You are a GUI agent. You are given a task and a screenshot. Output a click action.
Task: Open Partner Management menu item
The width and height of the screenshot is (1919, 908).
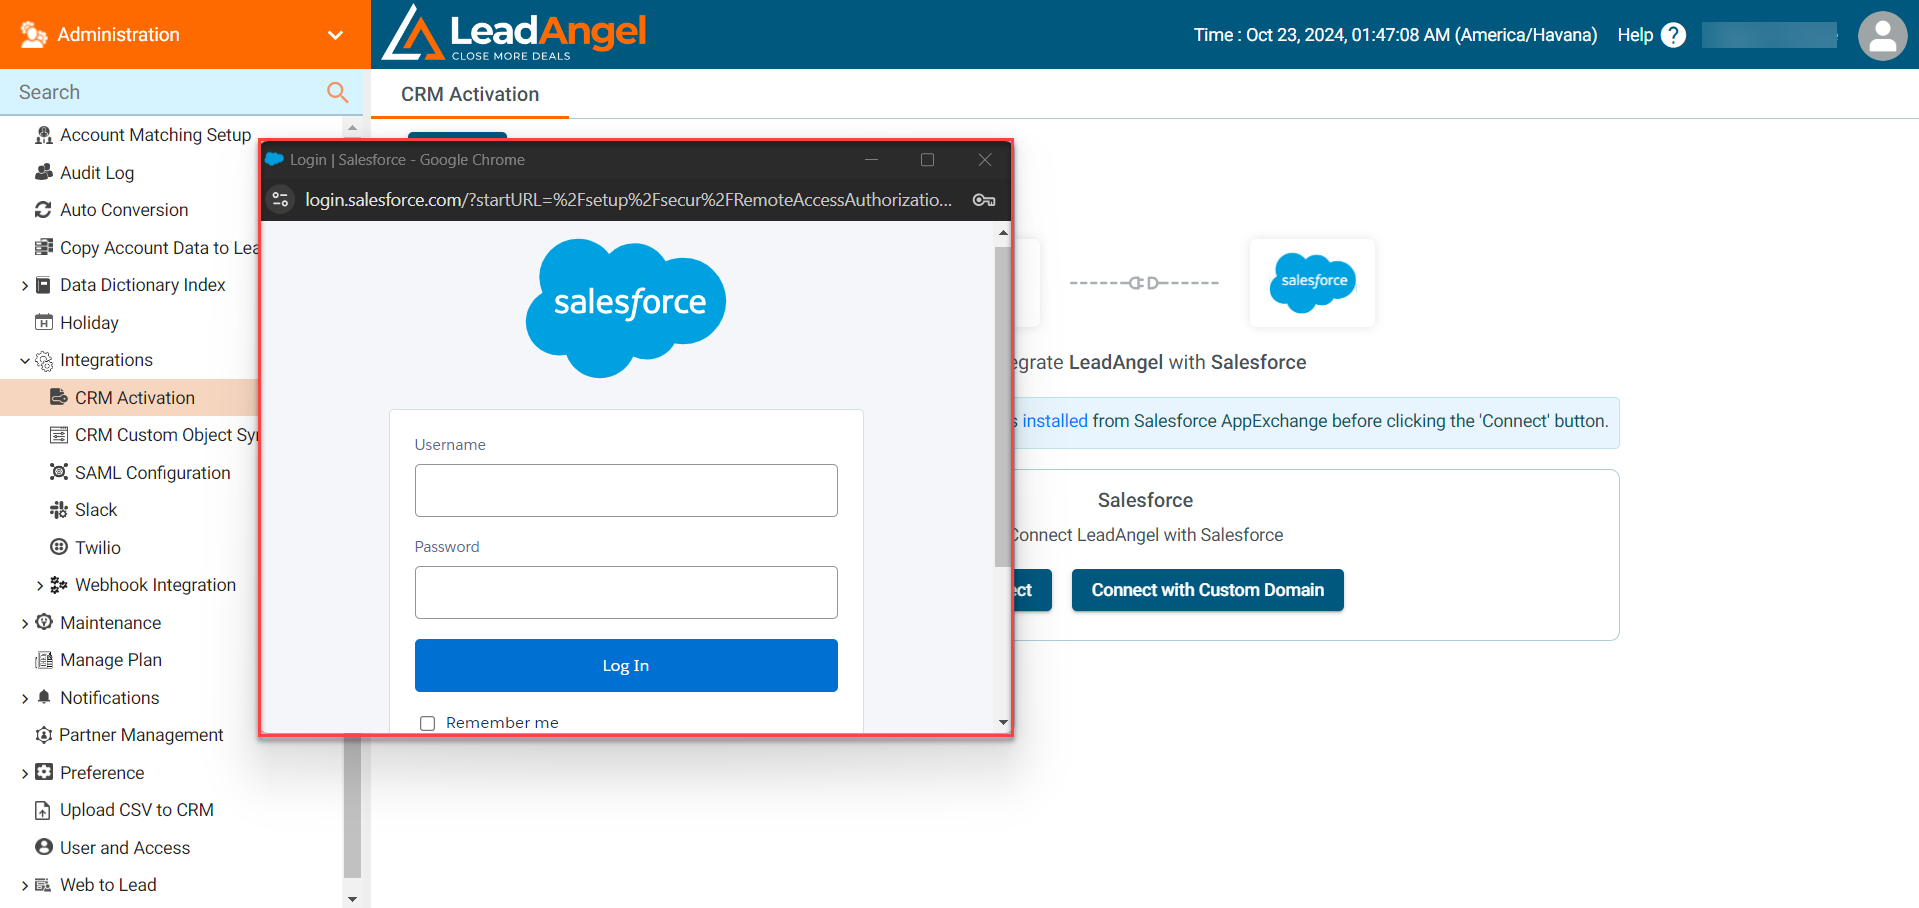141,735
